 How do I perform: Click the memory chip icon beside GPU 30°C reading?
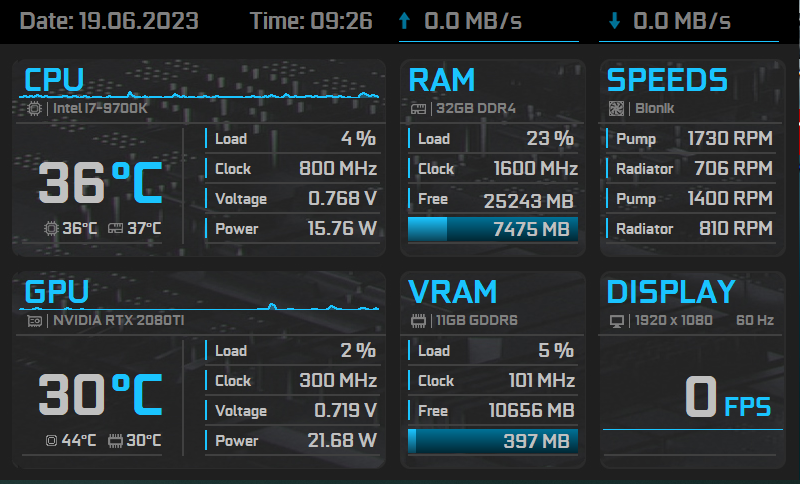tap(115, 441)
